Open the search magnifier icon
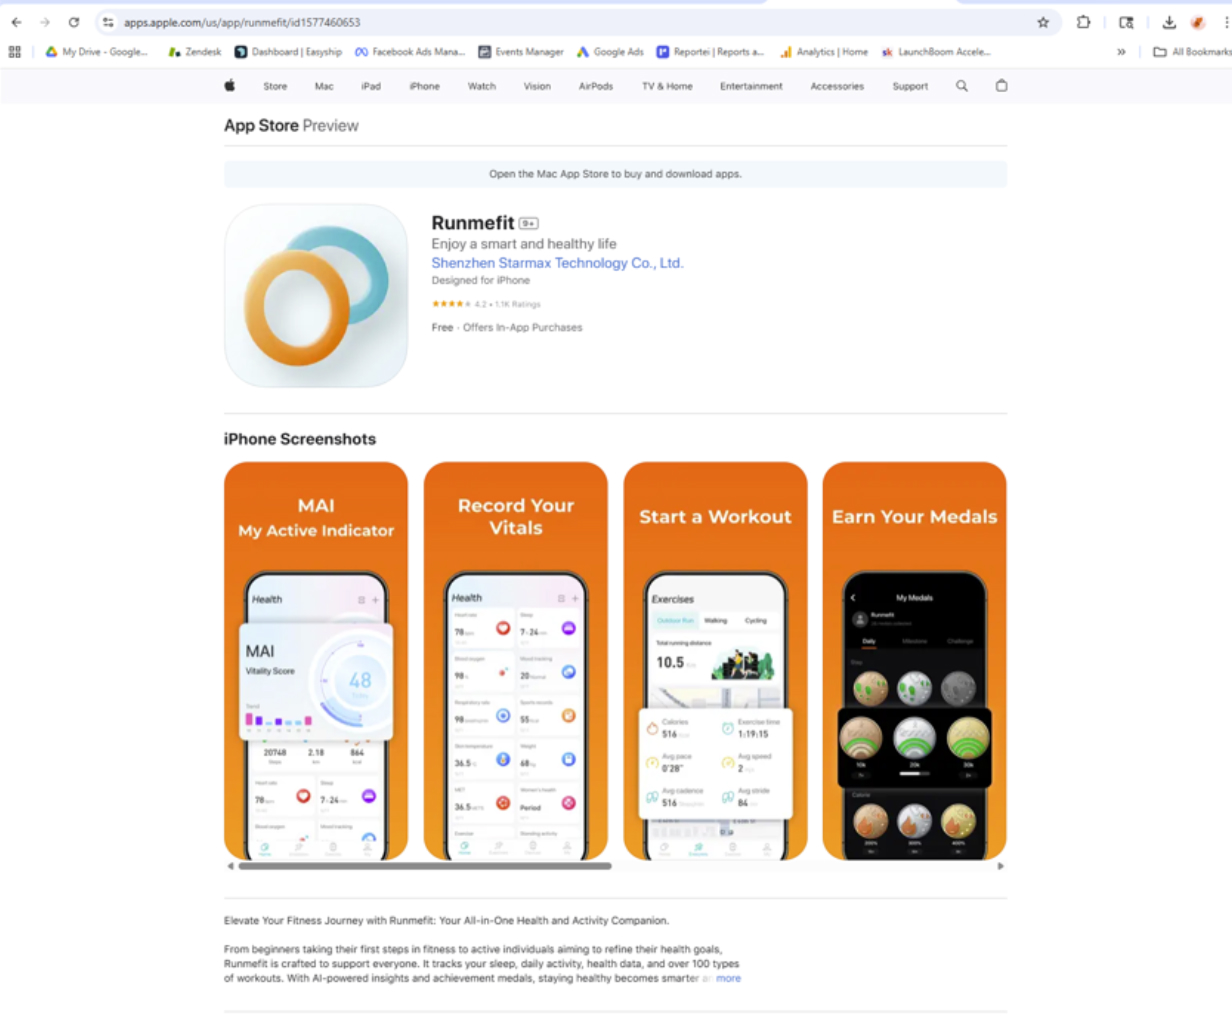Image resolution: width=1232 pixels, height=1020 pixels. (962, 86)
